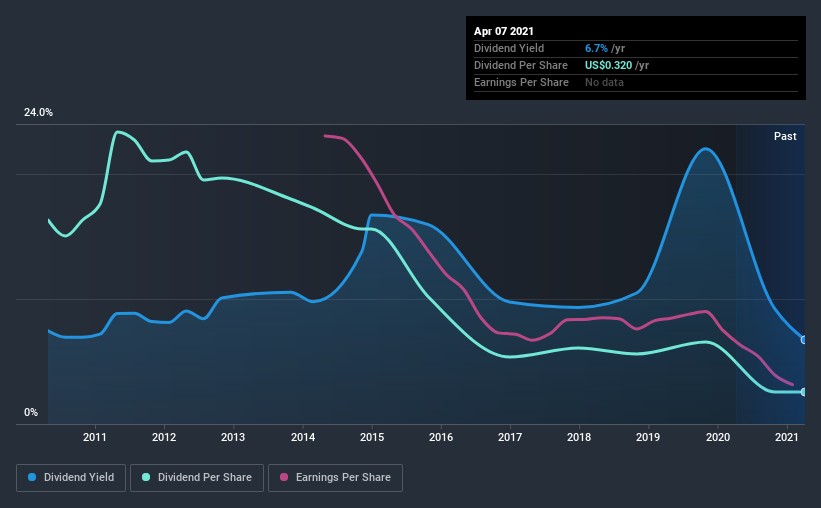Select the blue Dividend Yield endpoint marker

pyautogui.click(x=804, y=340)
